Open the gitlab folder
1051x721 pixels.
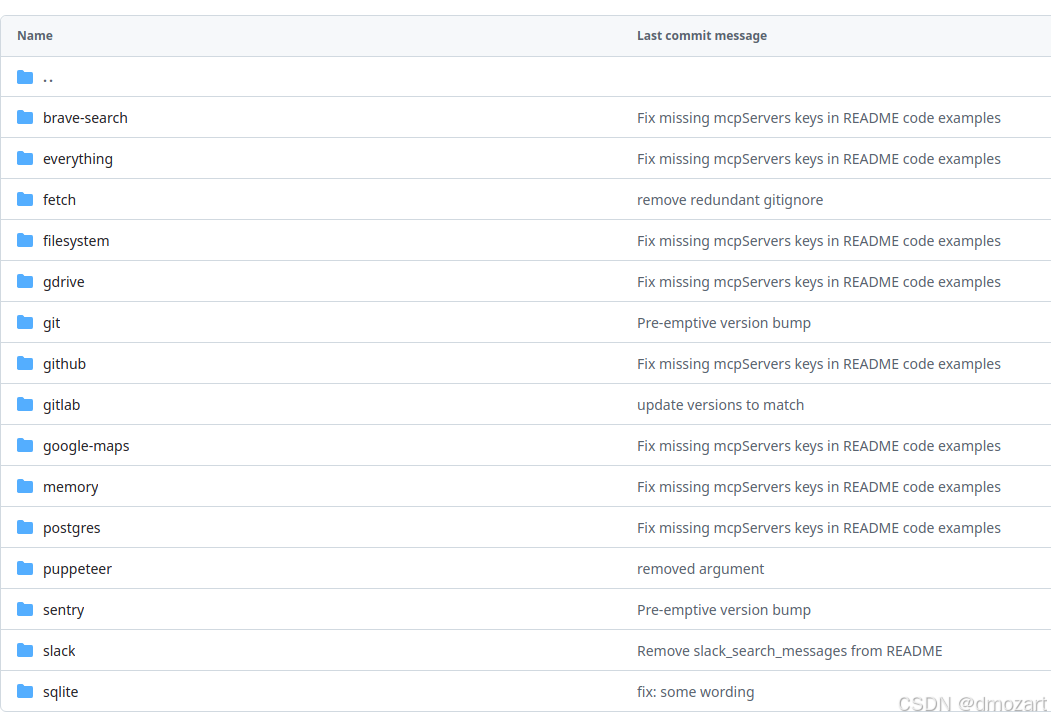tap(62, 405)
